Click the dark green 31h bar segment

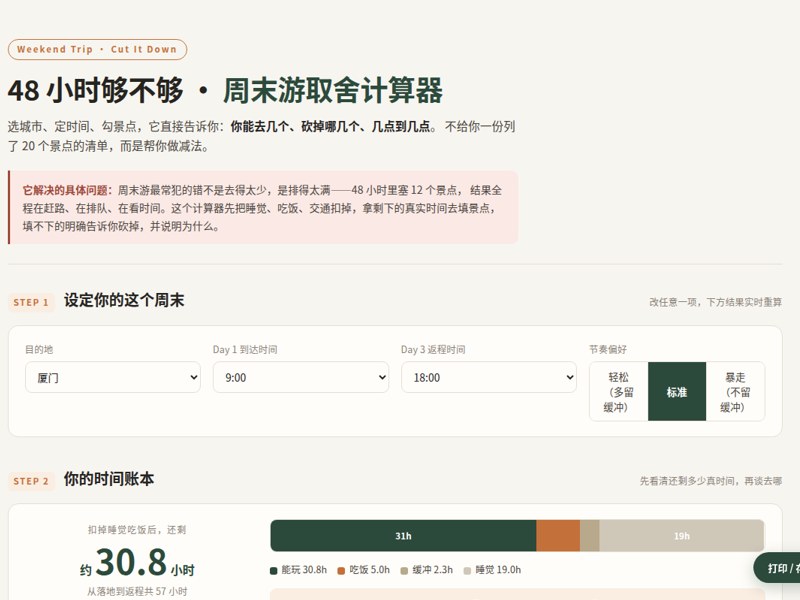[x=403, y=536]
